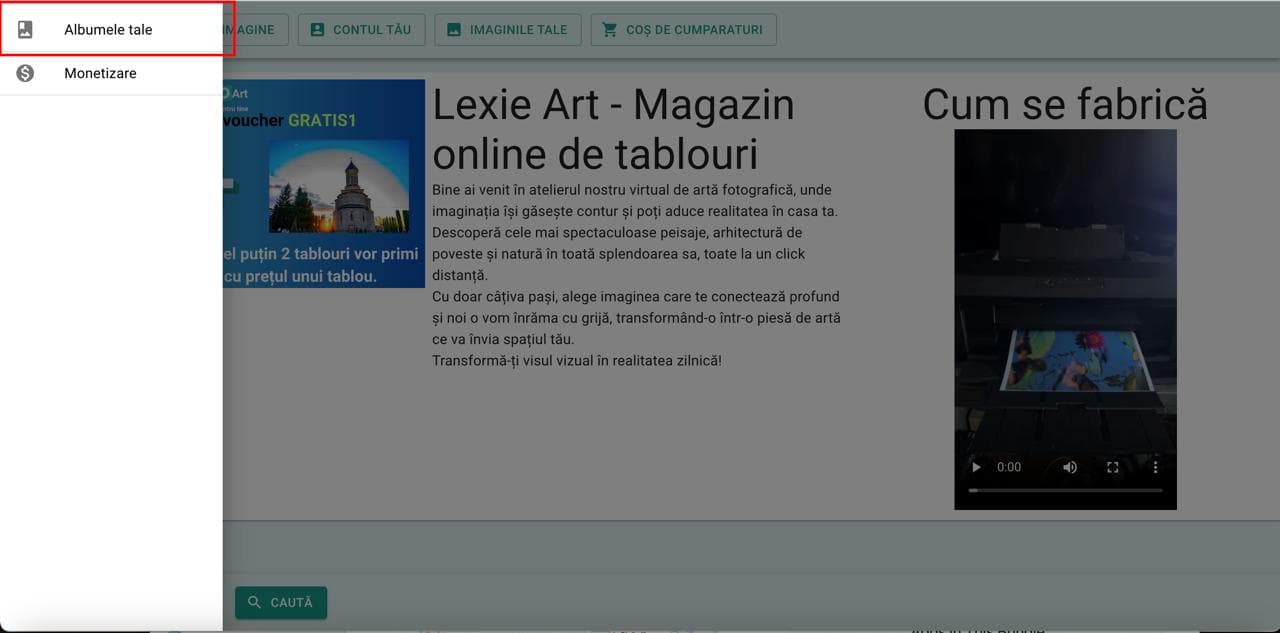Click the Cum se fabrică heading
This screenshot has height=633, width=1280.
tap(1065, 104)
